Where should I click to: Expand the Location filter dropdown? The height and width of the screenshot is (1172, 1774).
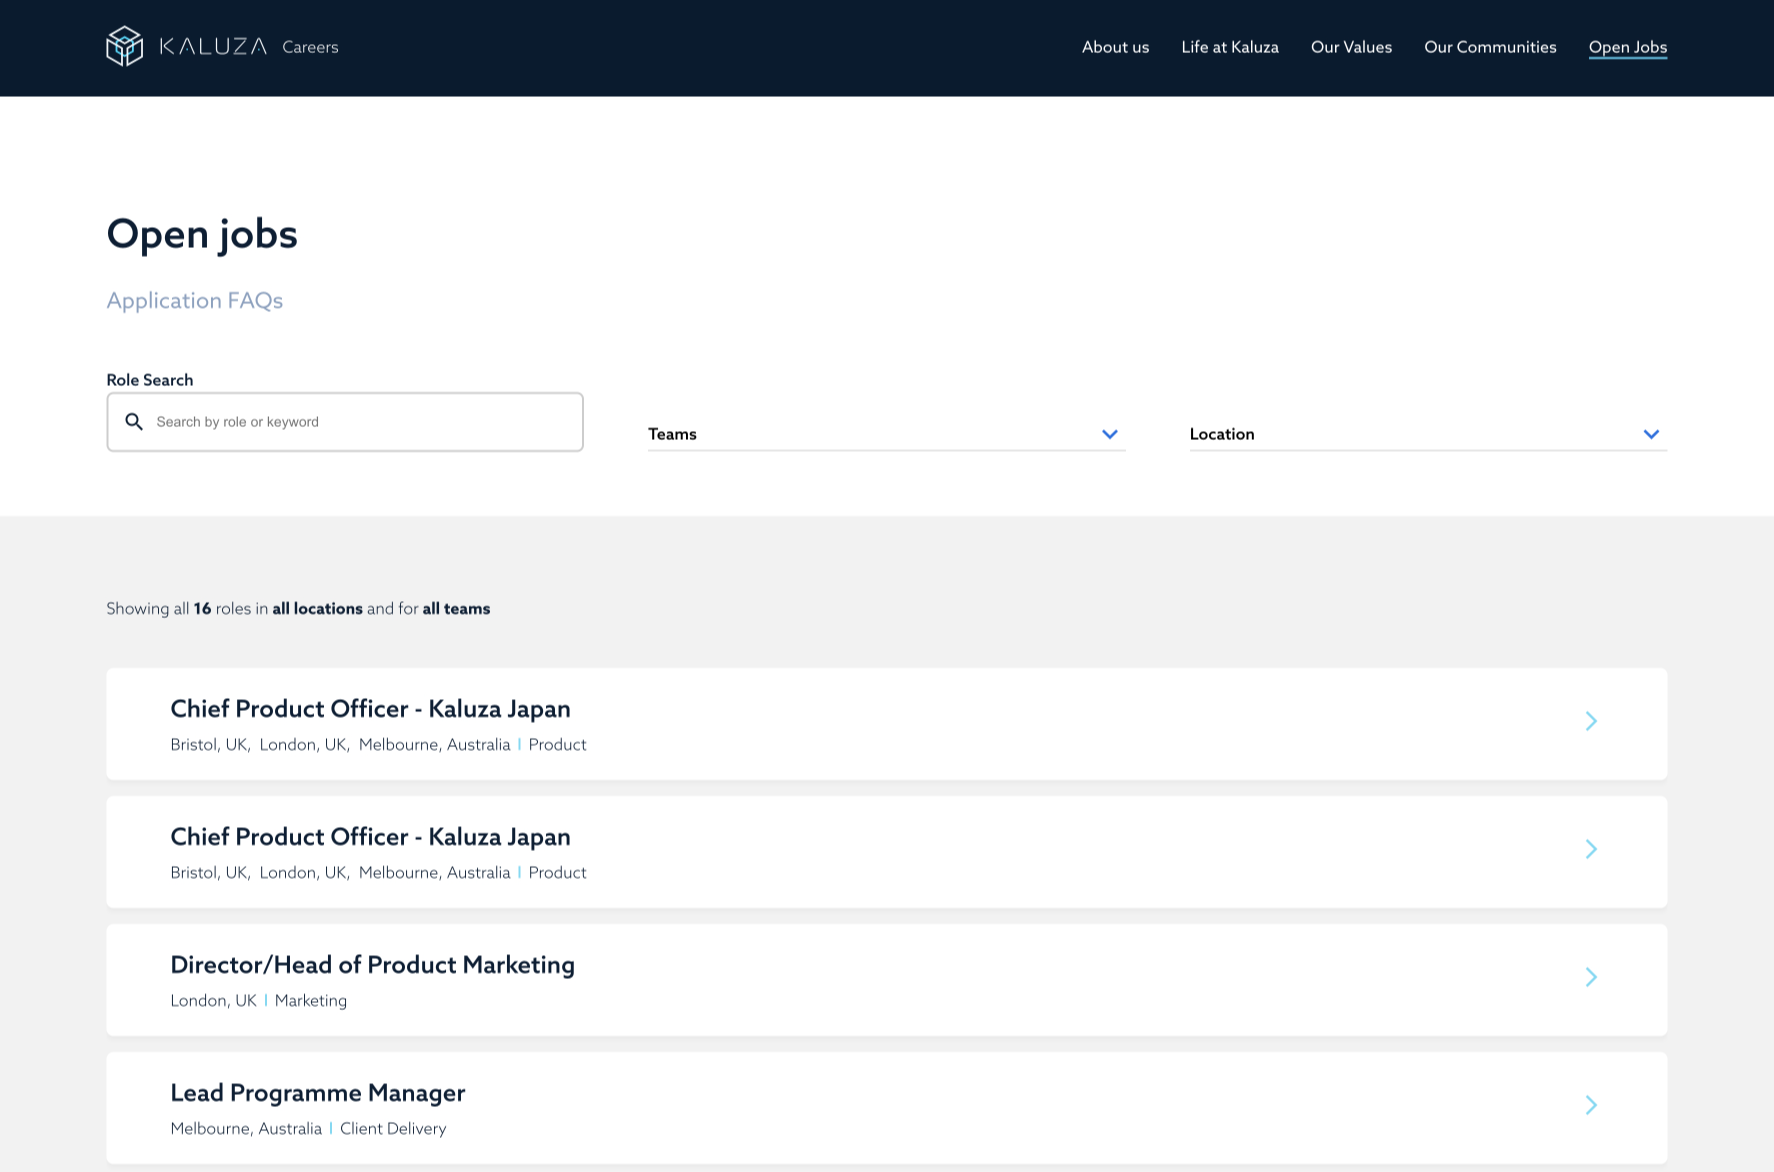click(x=1428, y=434)
